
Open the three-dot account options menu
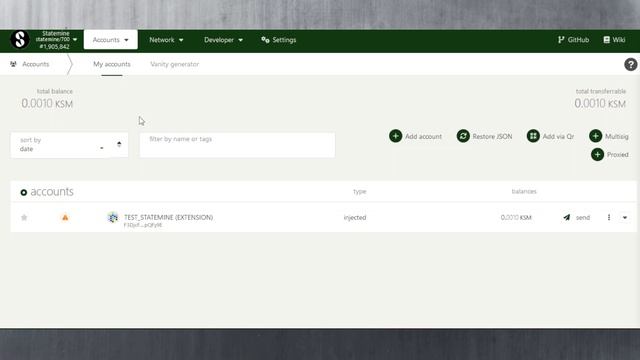click(609, 218)
